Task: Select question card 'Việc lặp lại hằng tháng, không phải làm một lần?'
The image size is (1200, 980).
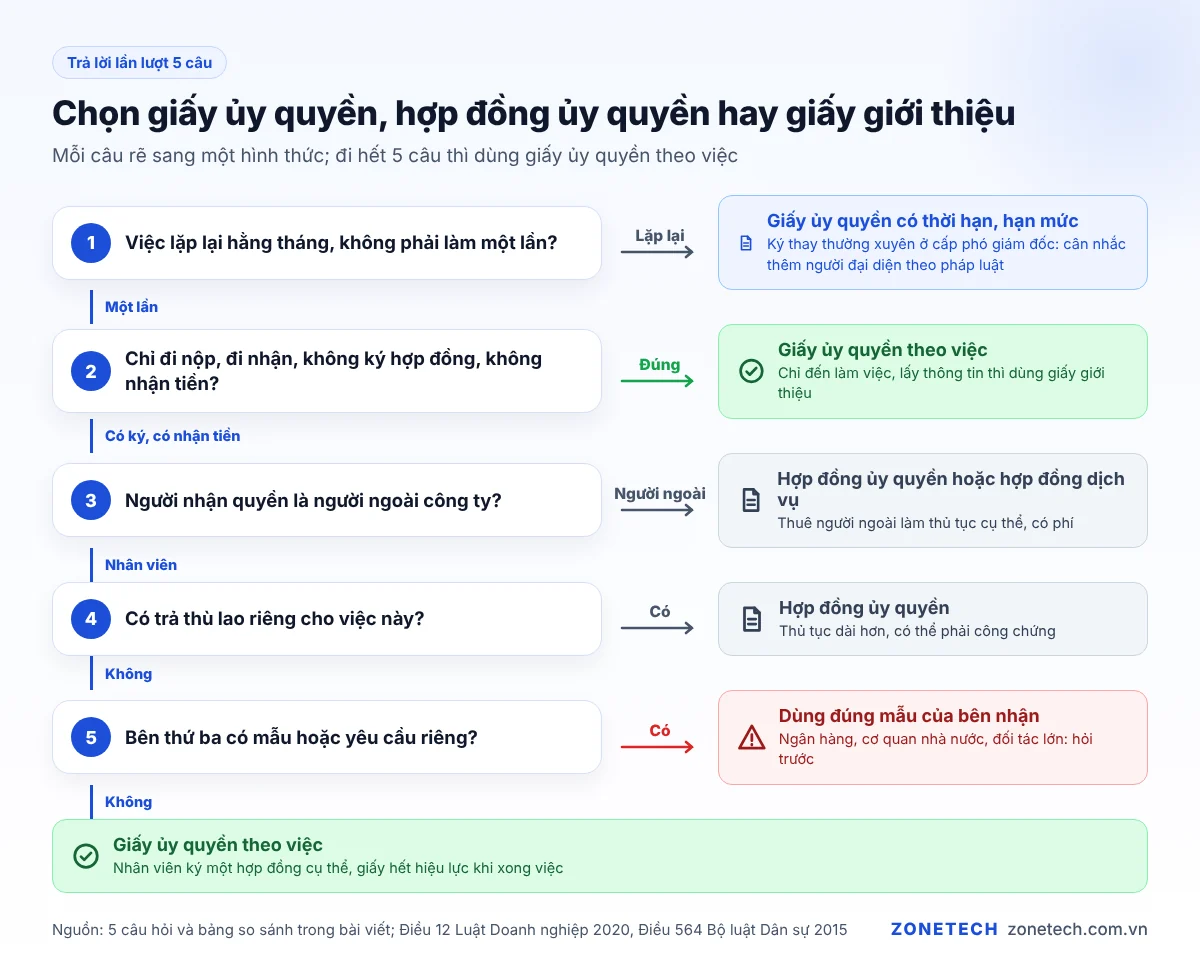Action: pyautogui.click(x=326, y=243)
